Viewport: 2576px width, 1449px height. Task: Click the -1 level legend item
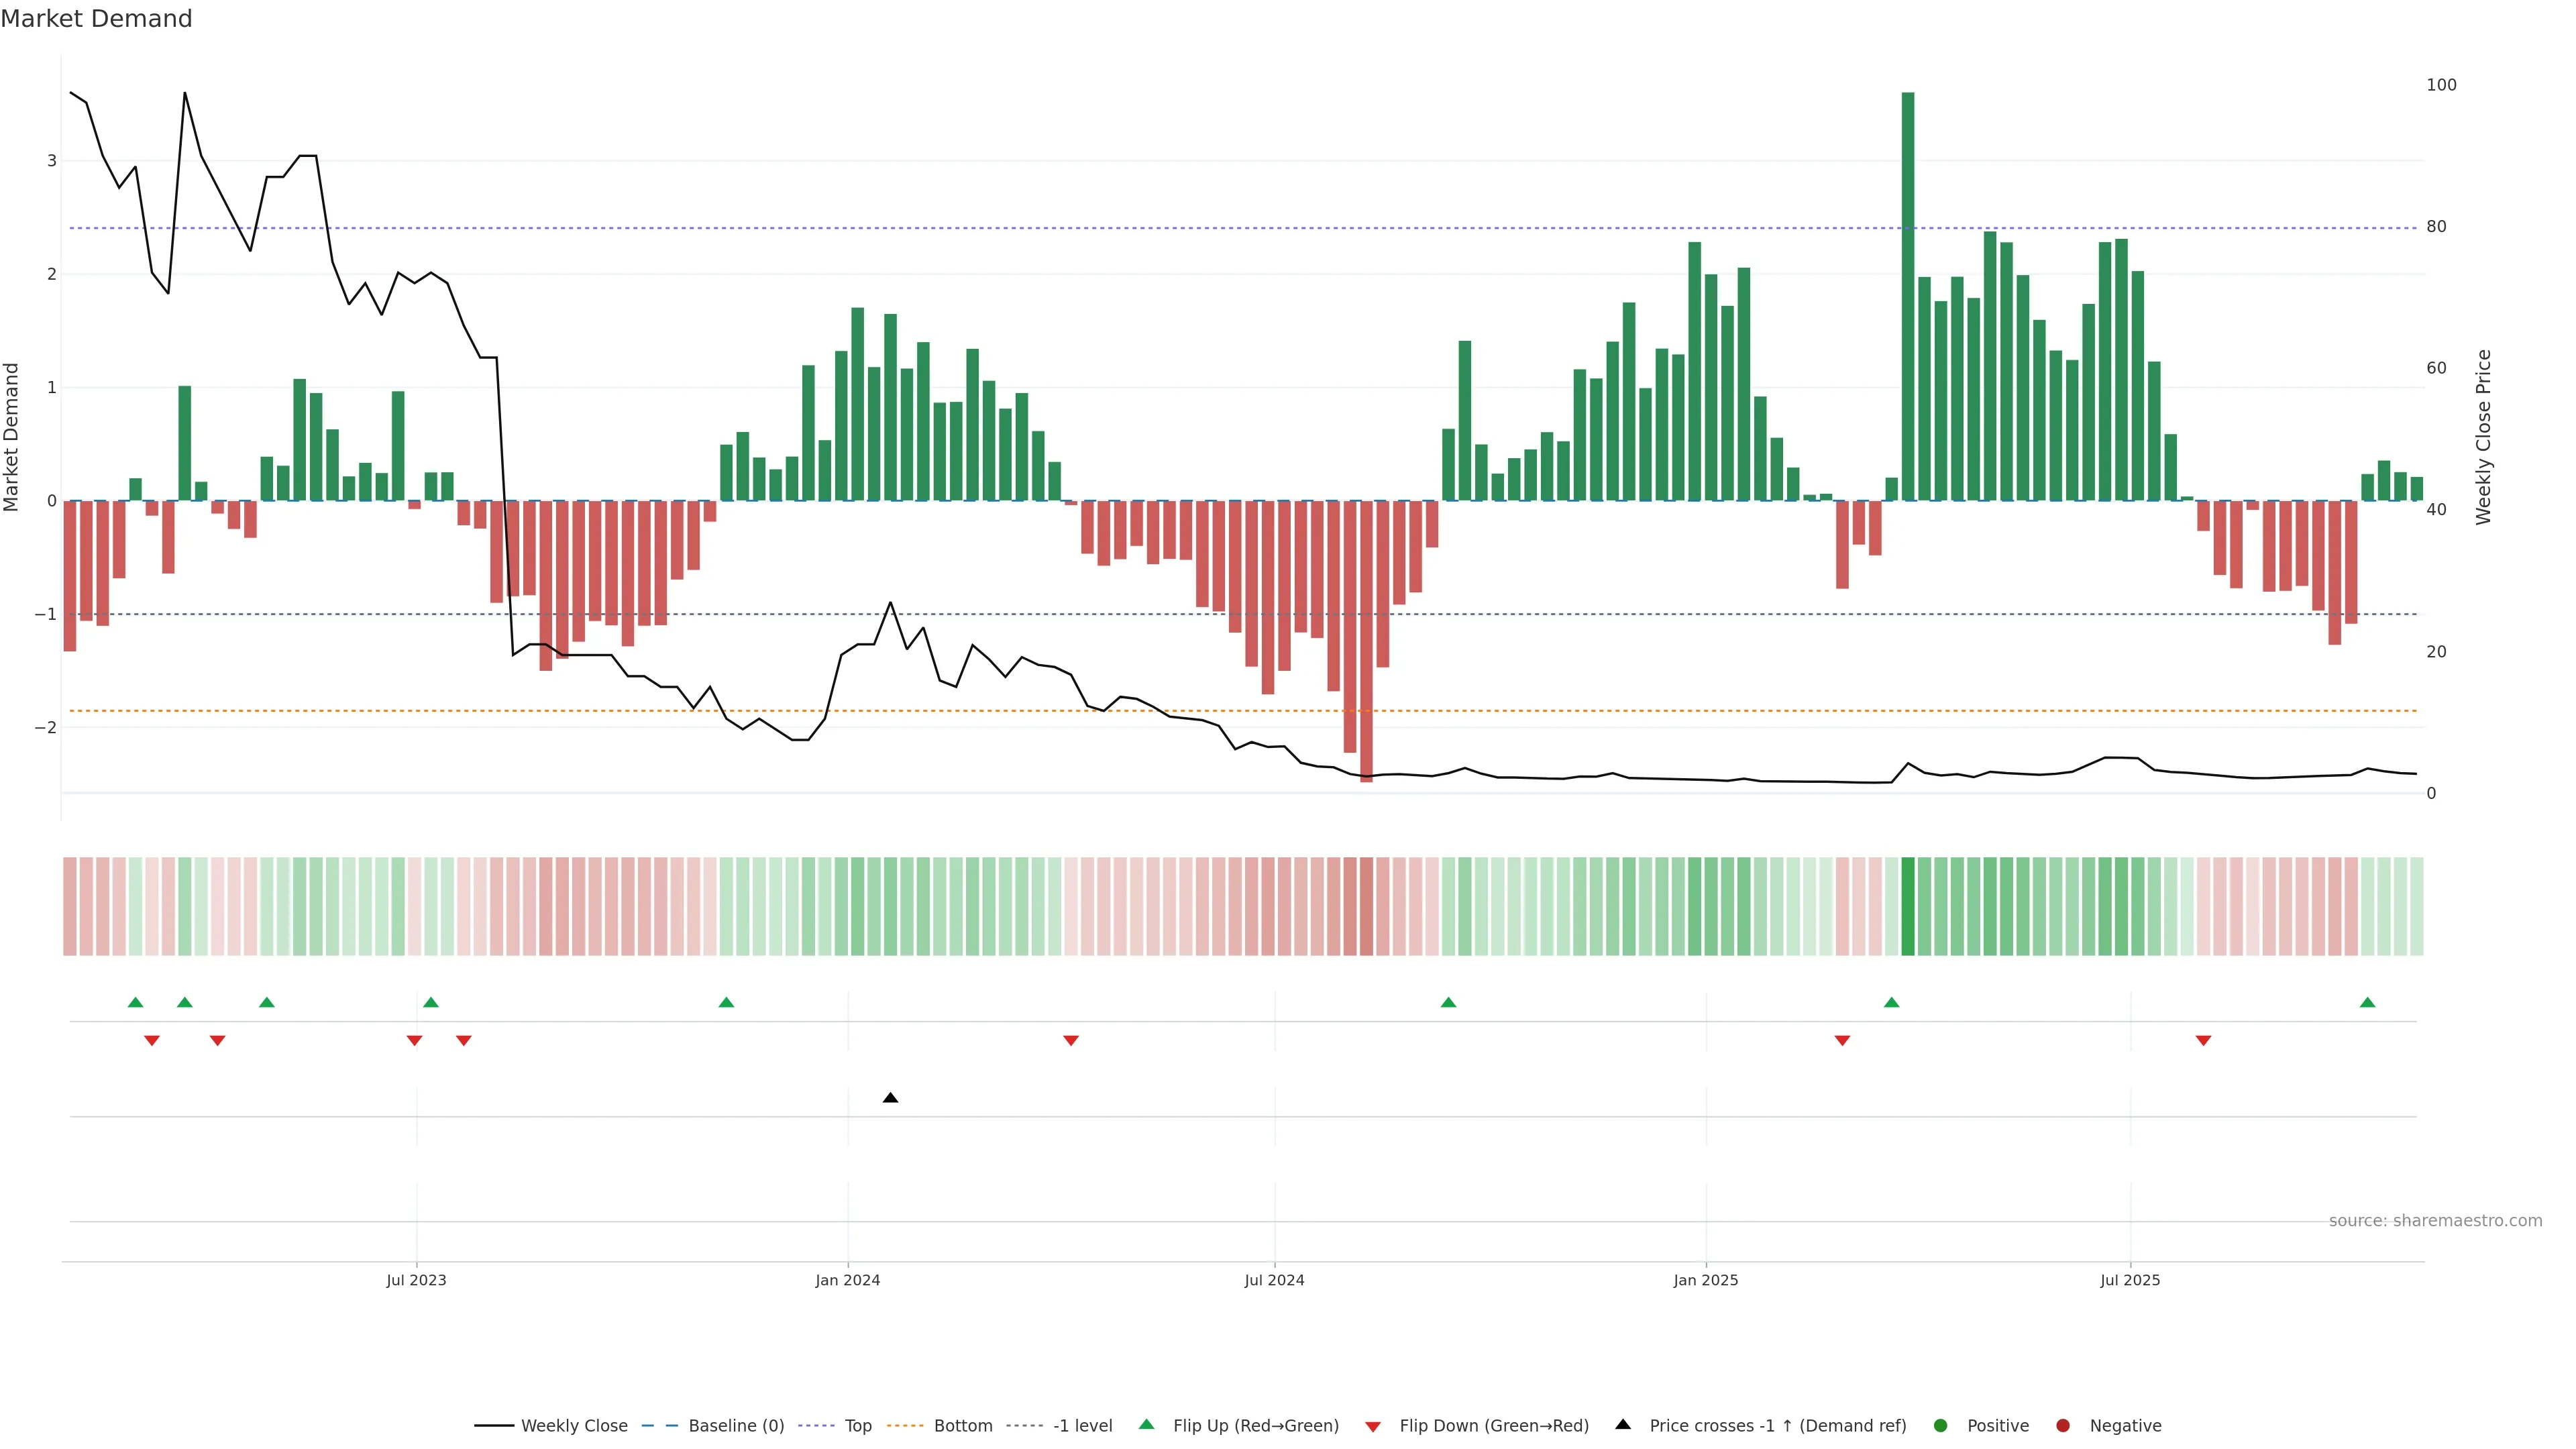click(1082, 1425)
